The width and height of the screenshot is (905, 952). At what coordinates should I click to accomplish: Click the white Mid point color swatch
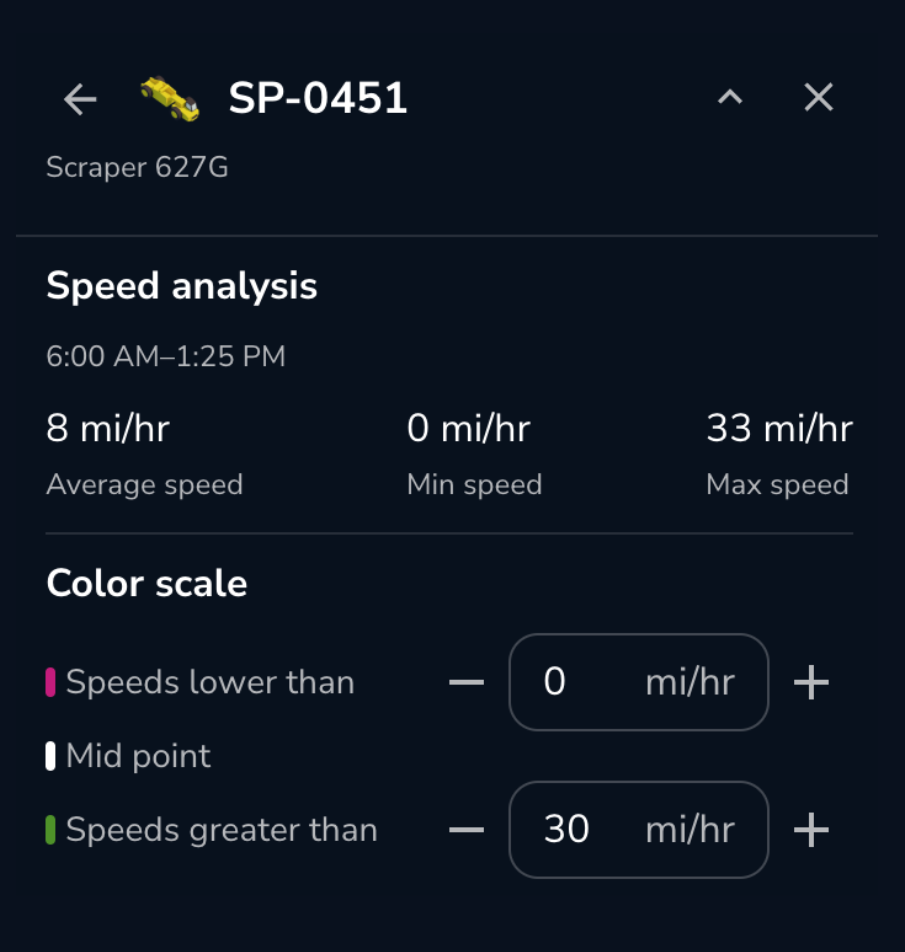click(x=51, y=756)
